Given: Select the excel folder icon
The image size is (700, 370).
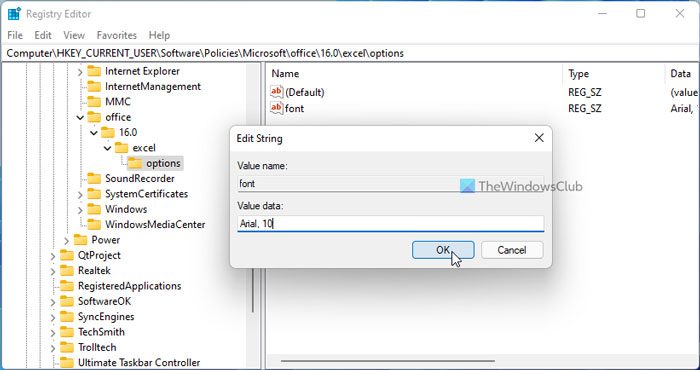Looking at the screenshot, I should coord(121,148).
